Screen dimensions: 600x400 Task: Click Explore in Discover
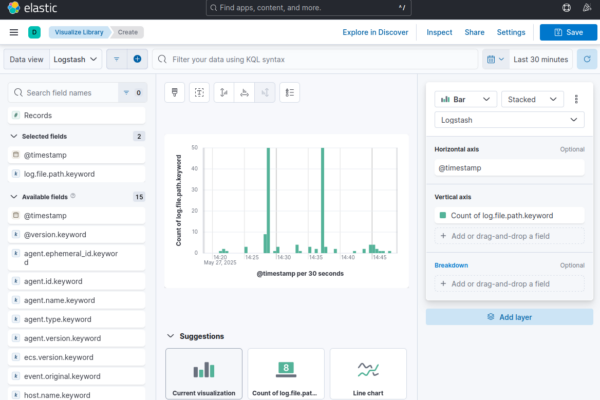tap(375, 32)
